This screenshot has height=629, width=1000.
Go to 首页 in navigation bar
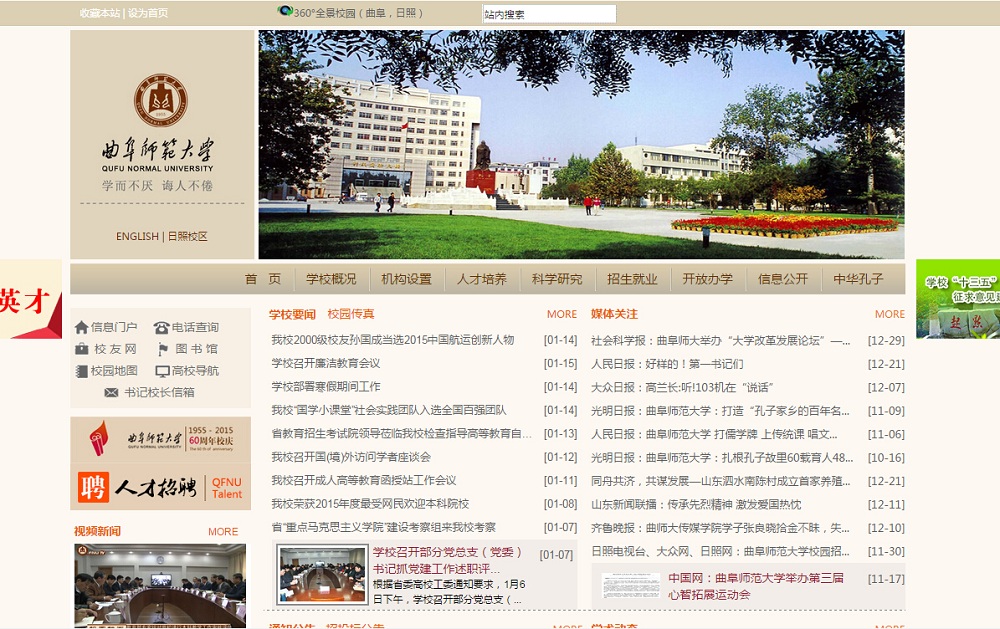coord(263,279)
